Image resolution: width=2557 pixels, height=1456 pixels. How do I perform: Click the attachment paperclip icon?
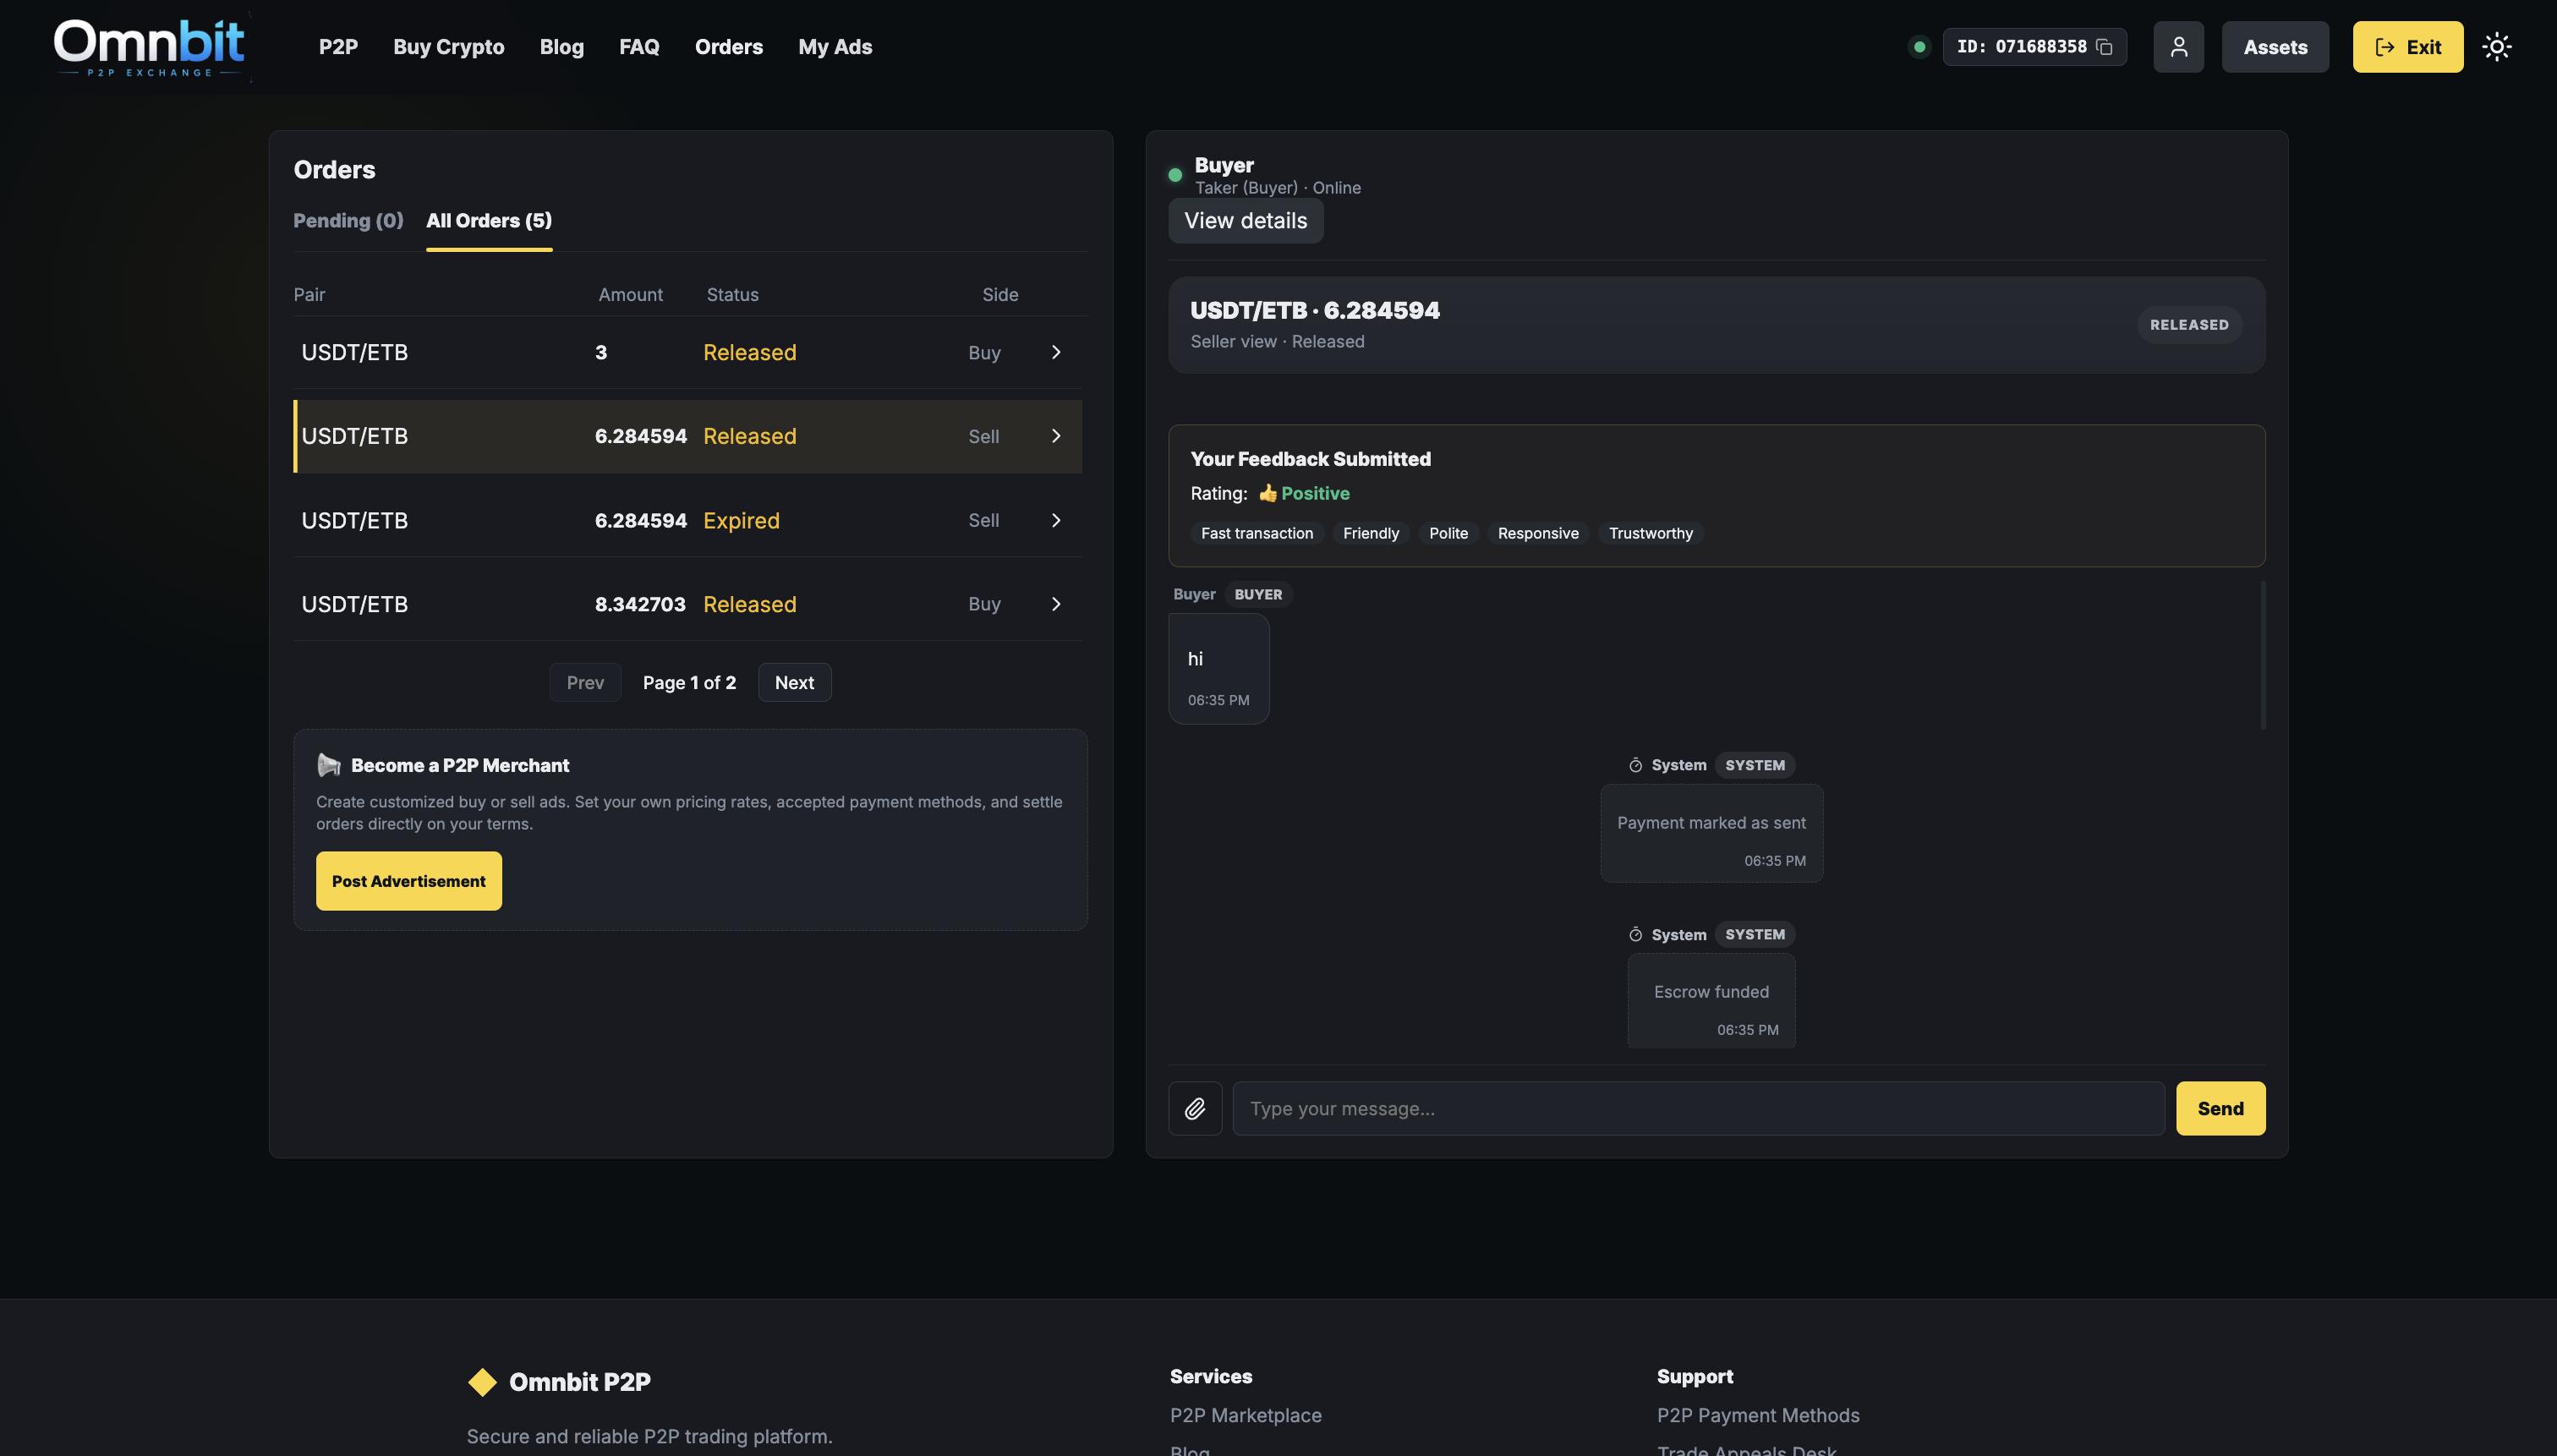1195,1108
